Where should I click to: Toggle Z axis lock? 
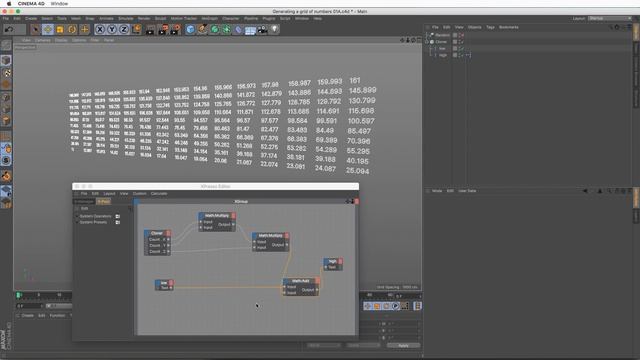click(x=124, y=29)
